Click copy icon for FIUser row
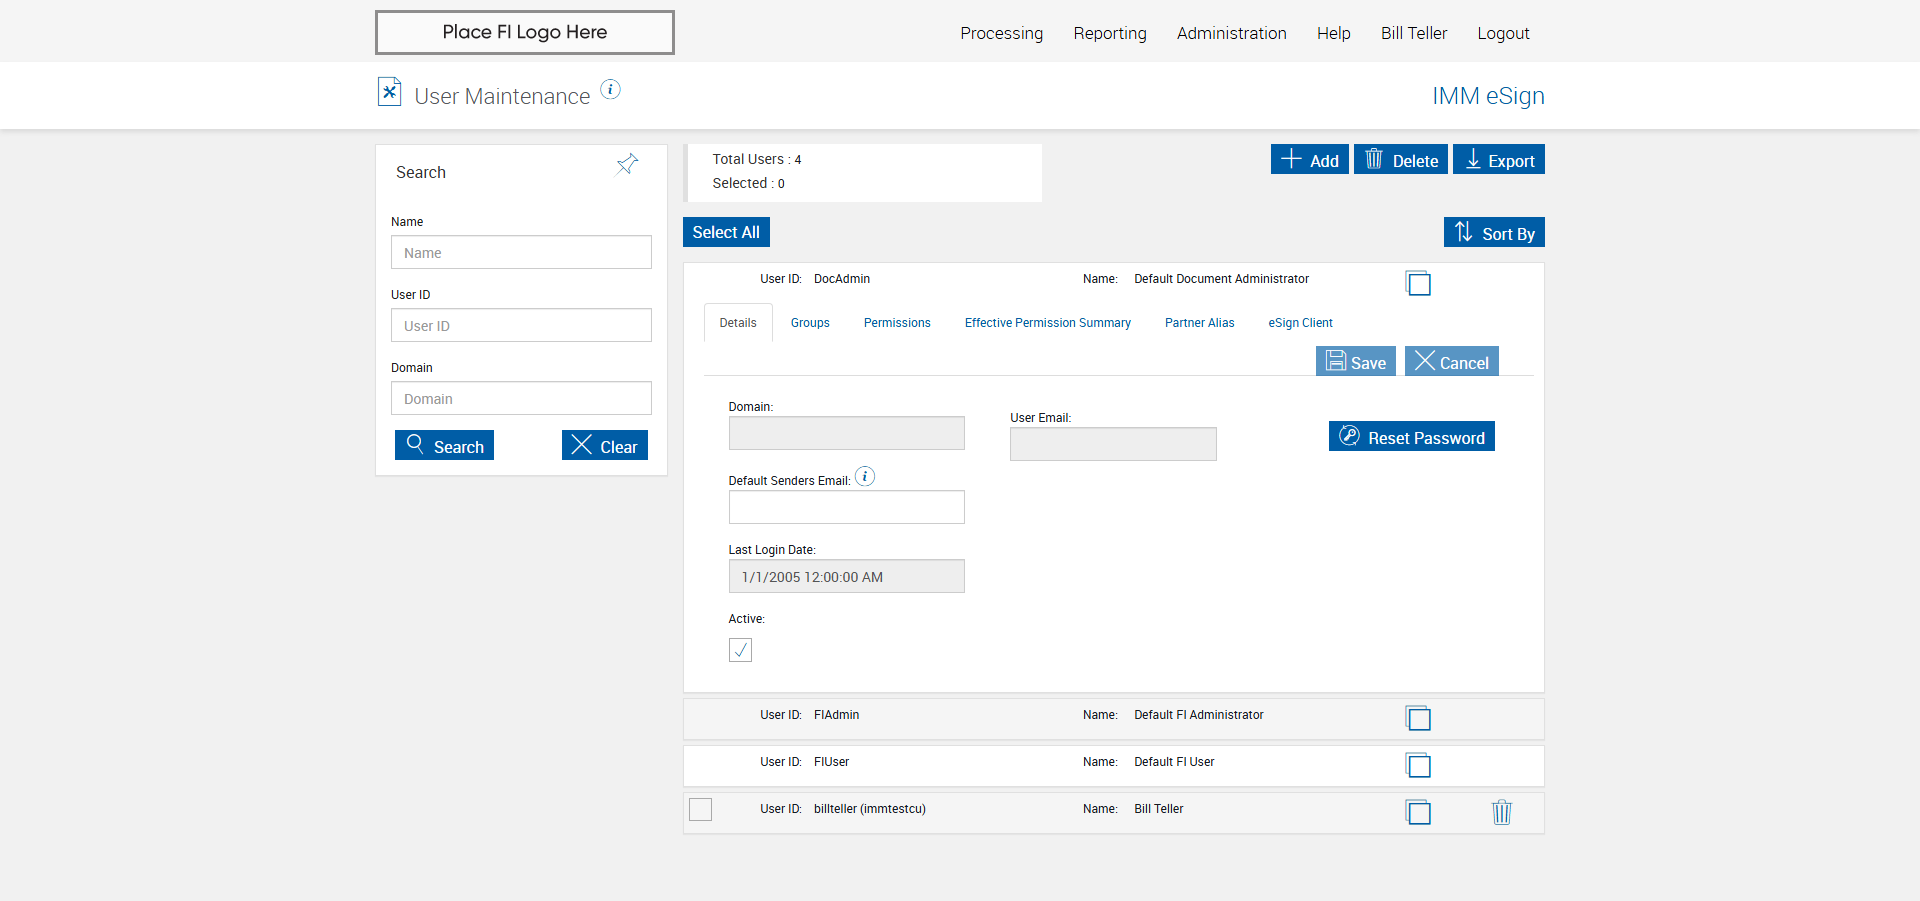Image resolution: width=1920 pixels, height=901 pixels. pyautogui.click(x=1418, y=765)
